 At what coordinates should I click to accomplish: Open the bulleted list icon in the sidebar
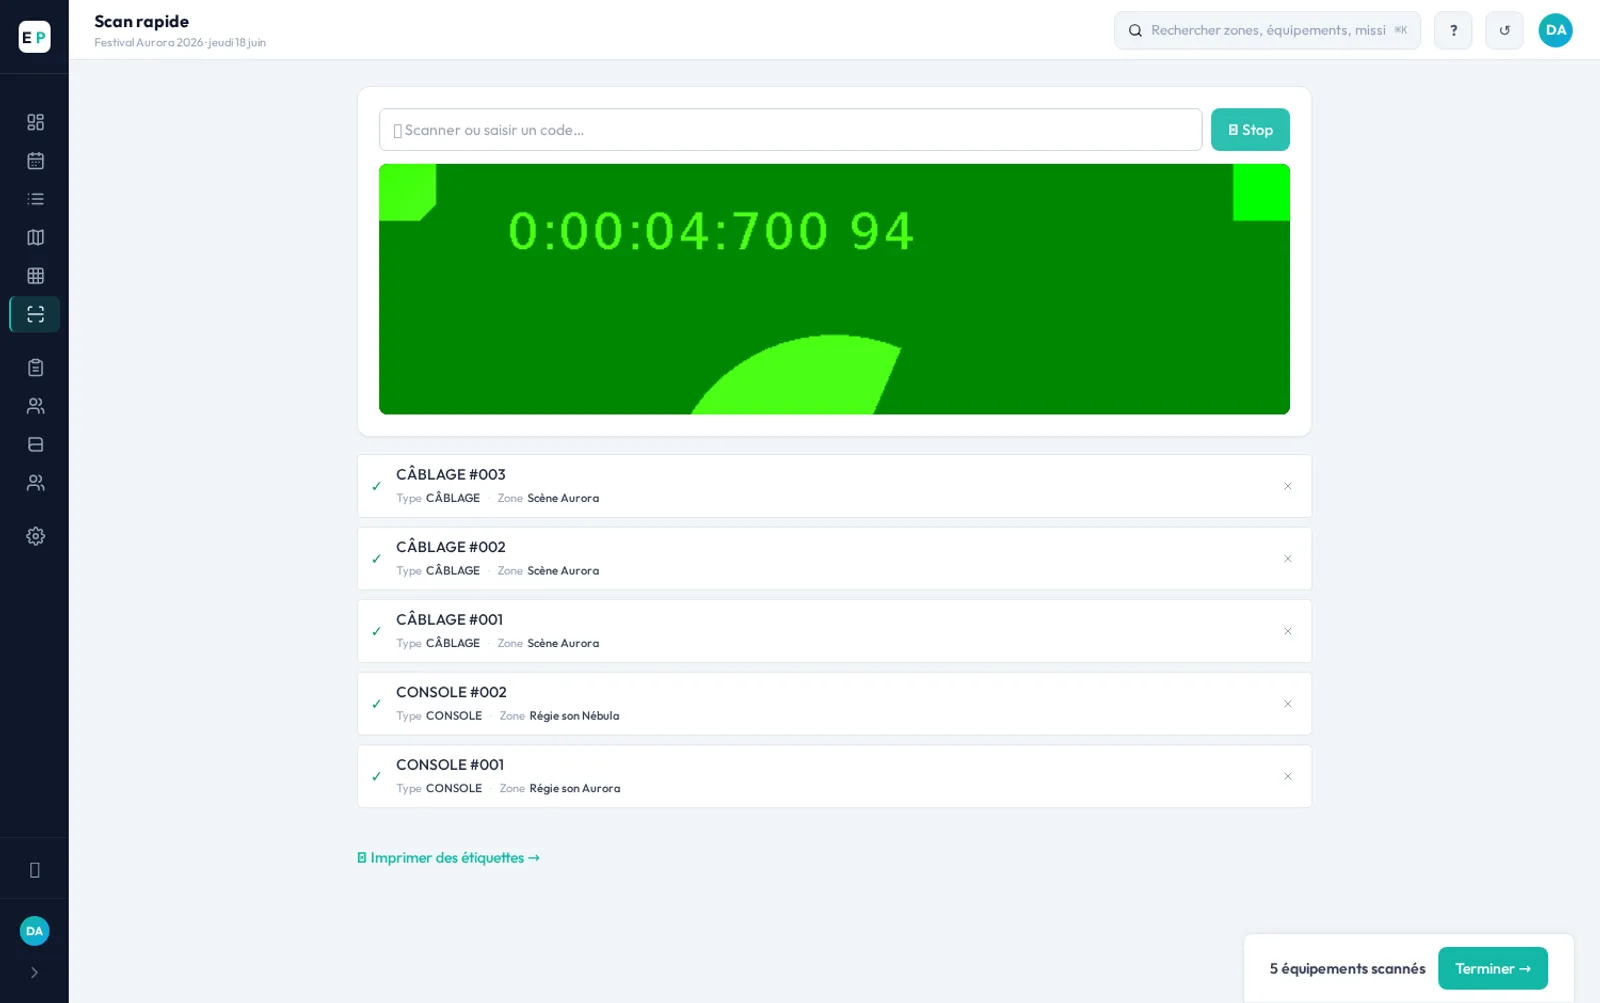point(35,199)
